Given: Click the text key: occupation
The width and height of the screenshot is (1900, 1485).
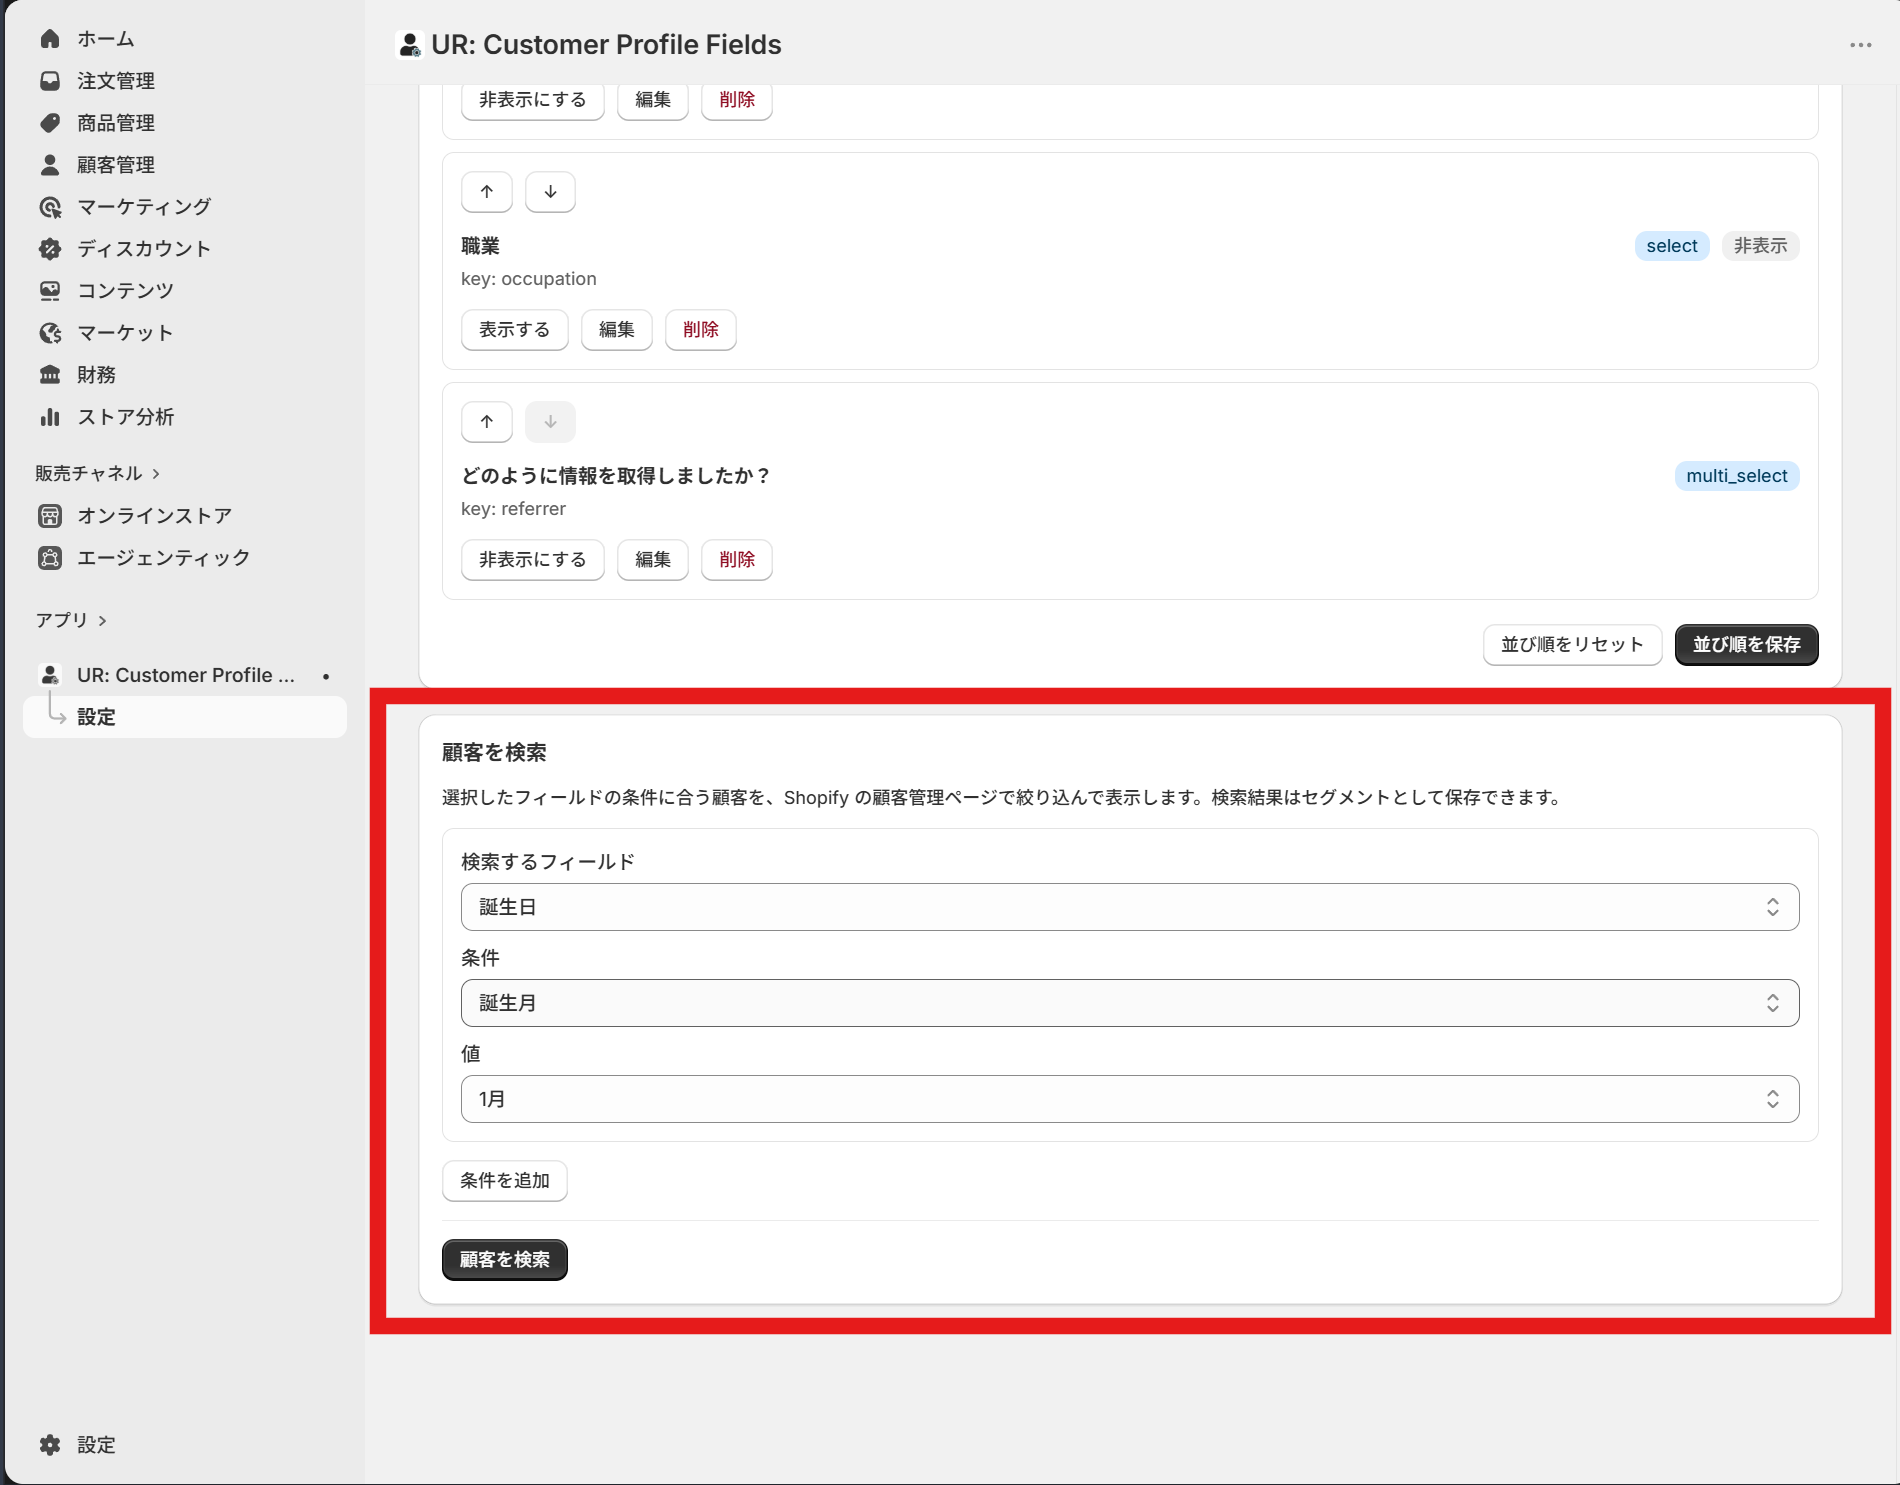Looking at the screenshot, I should click(x=529, y=279).
